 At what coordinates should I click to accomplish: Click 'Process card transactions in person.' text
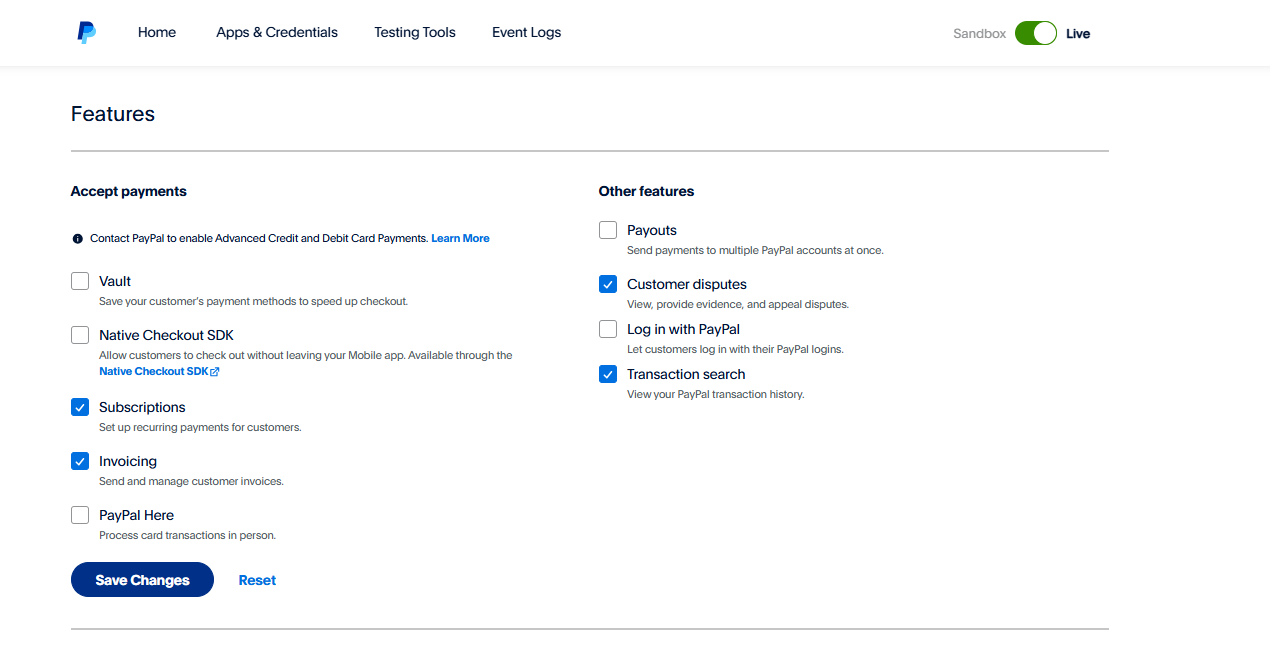click(x=187, y=536)
